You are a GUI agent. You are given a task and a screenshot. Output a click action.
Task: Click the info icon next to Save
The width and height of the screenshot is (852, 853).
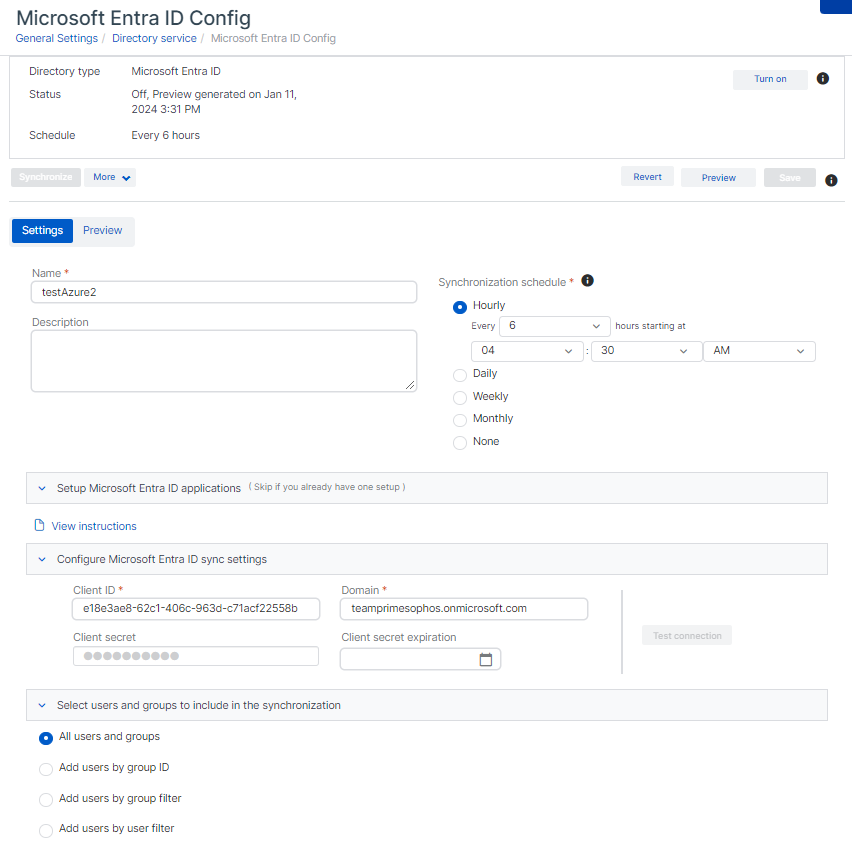pos(831,180)
